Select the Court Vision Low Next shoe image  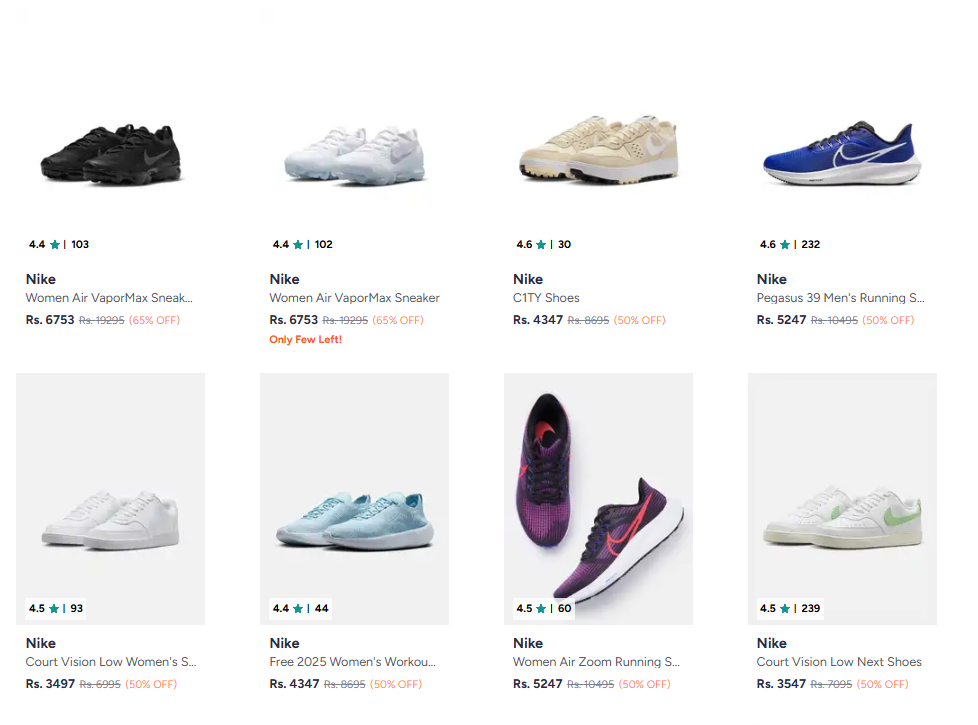click(x=842, y=515)
